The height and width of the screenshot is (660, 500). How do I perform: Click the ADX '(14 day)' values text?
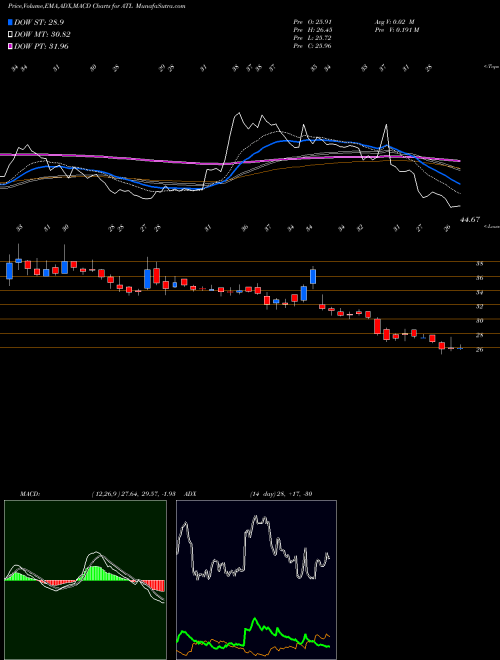pyautogui.click(x=281, y=494)
